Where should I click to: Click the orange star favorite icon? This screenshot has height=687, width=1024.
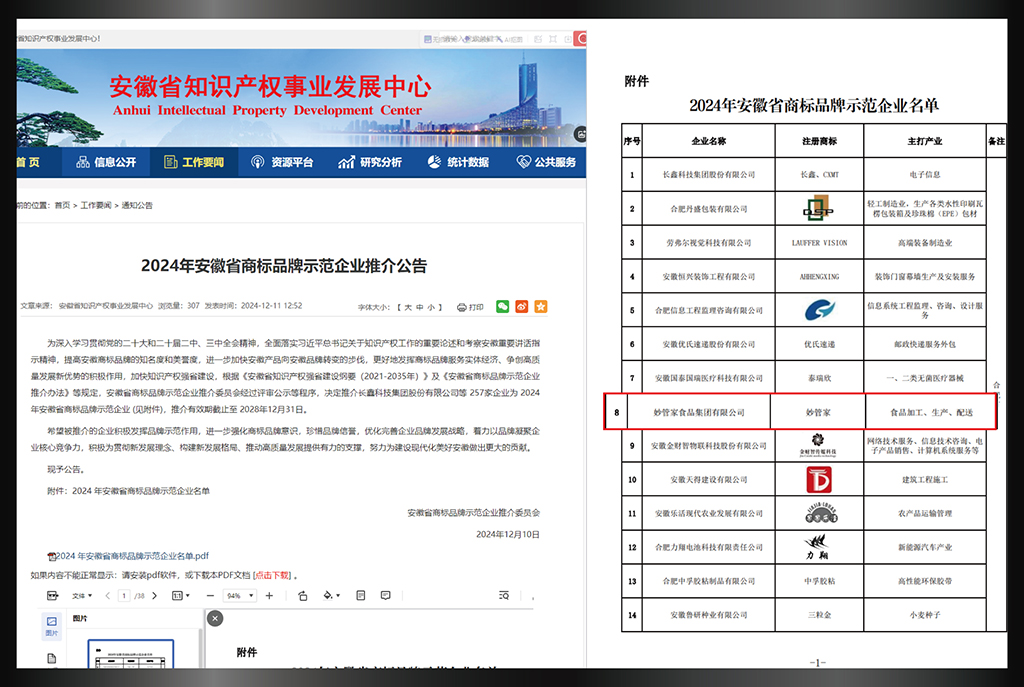pyautogui.click(x=541, y=306)
